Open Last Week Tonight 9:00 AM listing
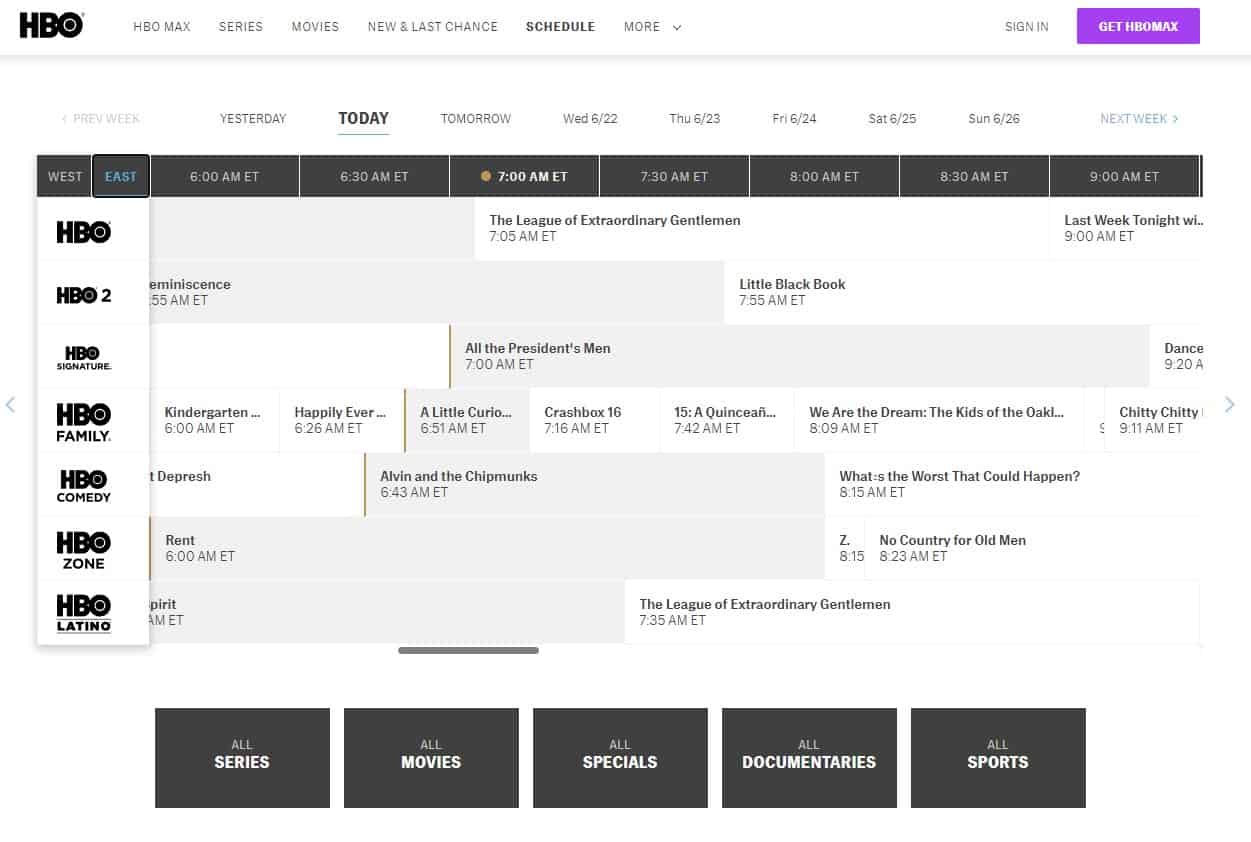Image resolution: width=1251 pixels, height=842 pixels. tap(1125, 228)
